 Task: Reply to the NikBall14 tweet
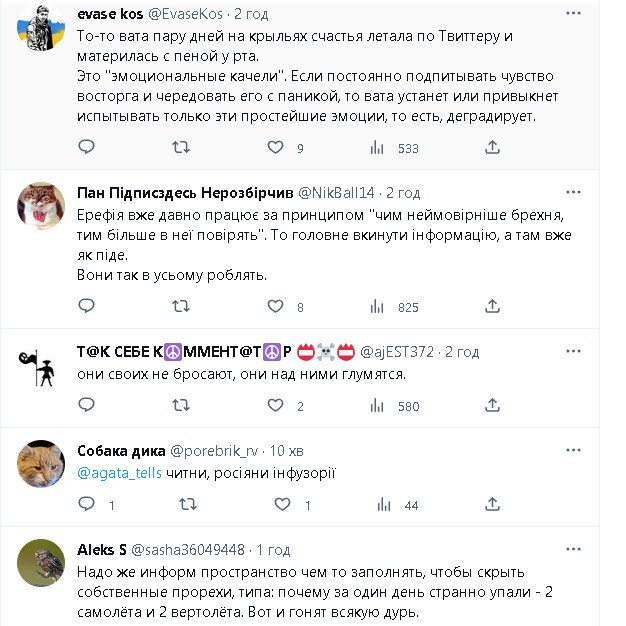[87, 307]
